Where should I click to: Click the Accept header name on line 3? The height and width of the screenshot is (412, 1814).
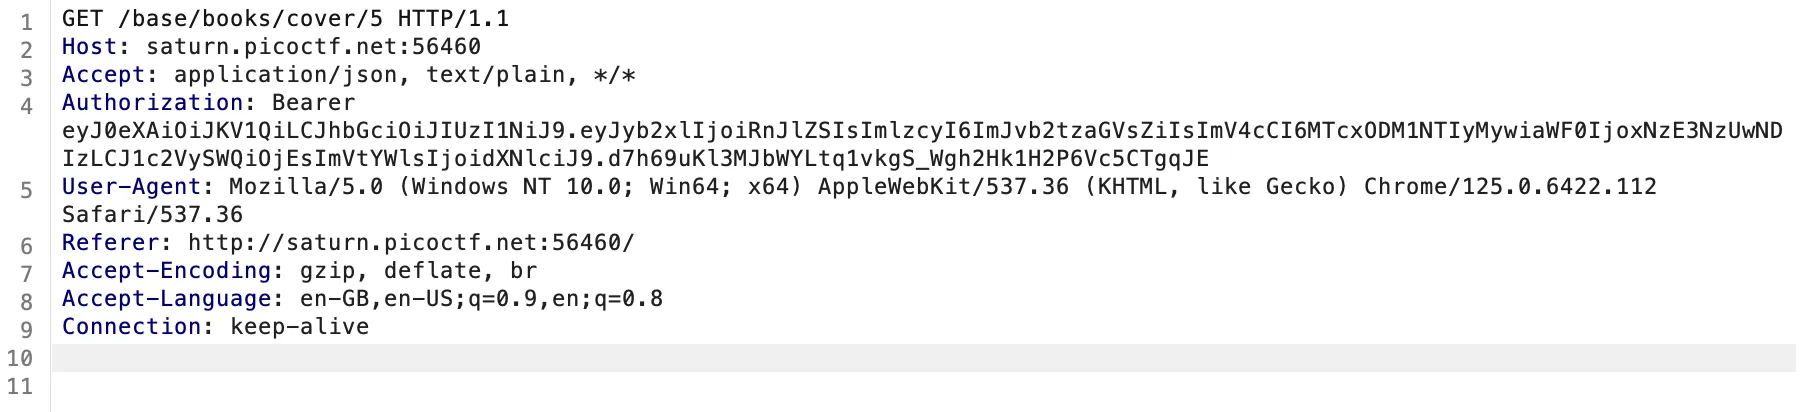103,75
